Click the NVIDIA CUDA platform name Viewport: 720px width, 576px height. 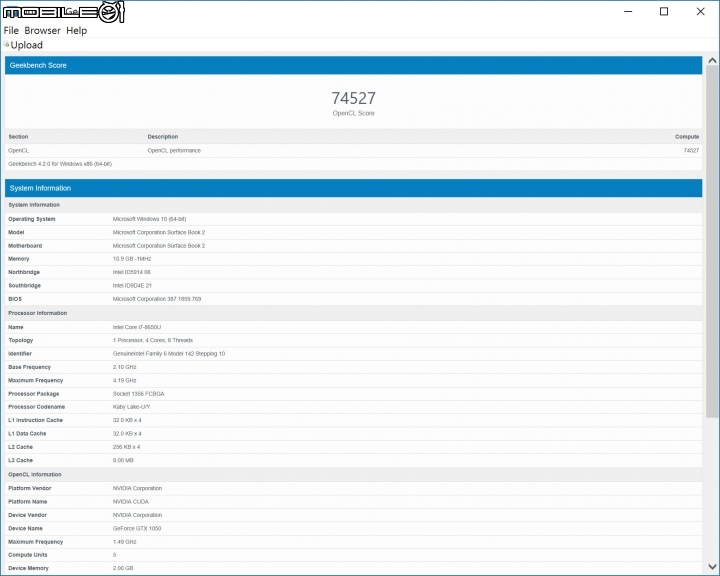(130, 502)
